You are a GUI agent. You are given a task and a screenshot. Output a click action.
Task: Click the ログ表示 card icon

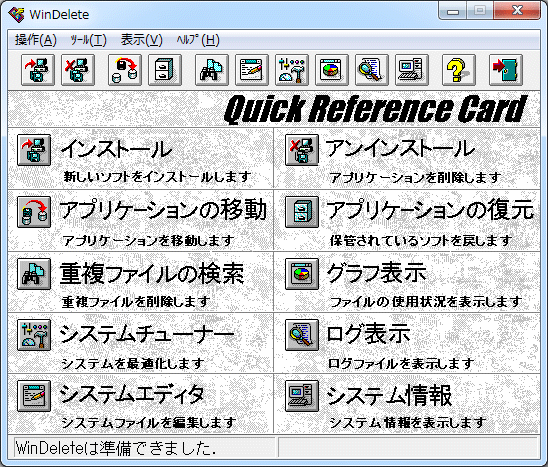point(302,335)
